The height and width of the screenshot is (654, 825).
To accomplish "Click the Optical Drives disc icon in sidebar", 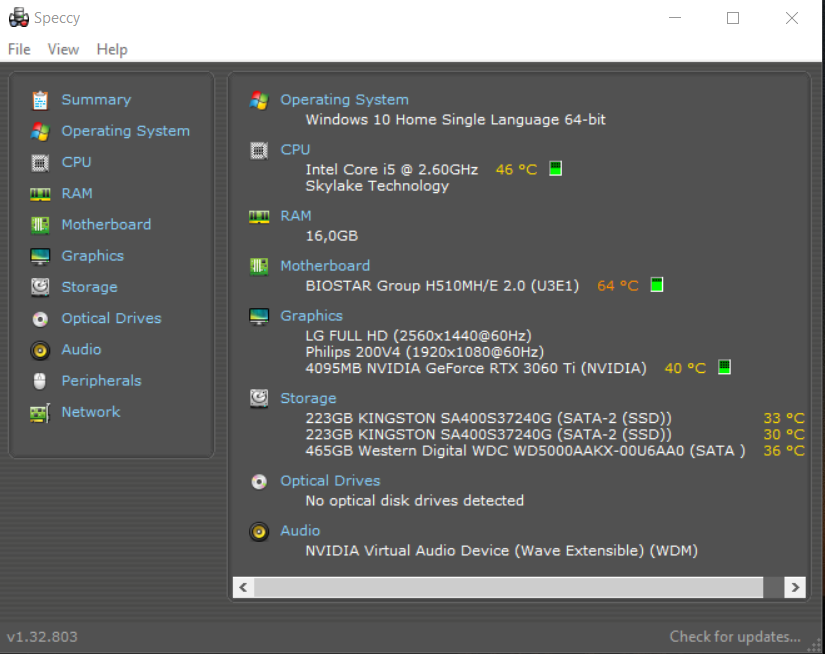I will pyautogui.click(x=40, y=319).
